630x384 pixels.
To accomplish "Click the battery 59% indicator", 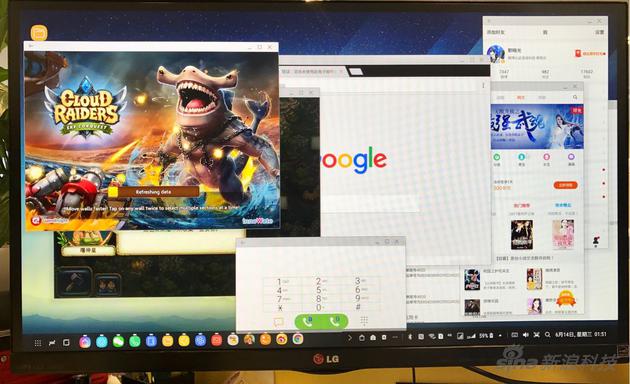I will (x=486, y=335).
